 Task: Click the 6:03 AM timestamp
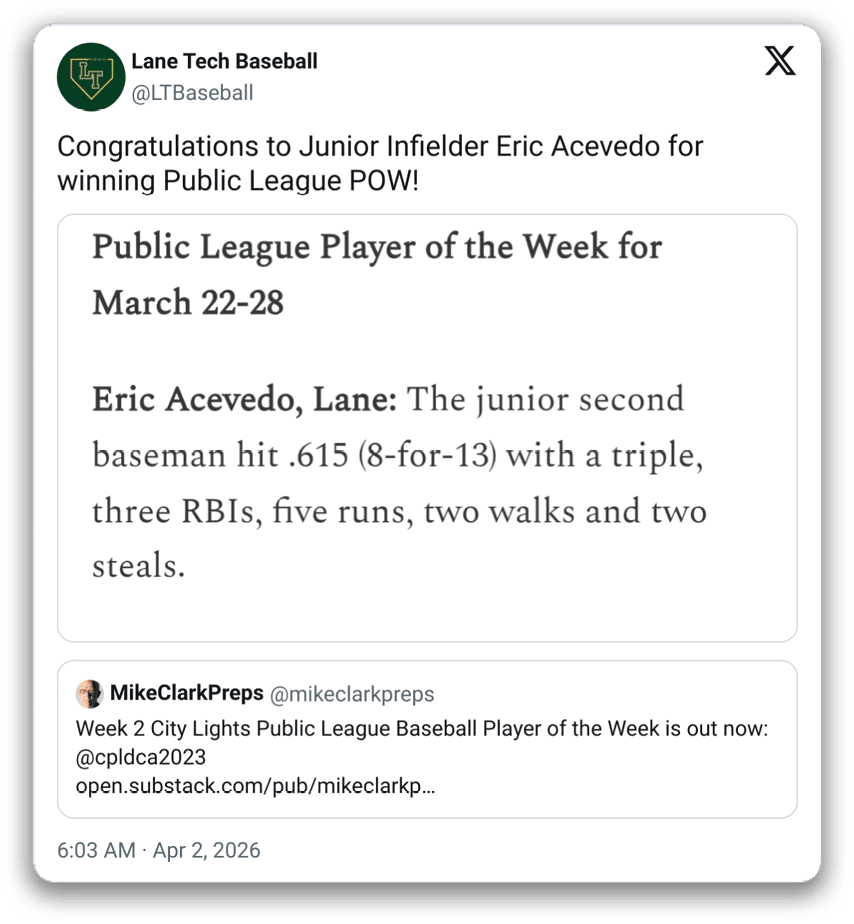click(x=96, y=851)
